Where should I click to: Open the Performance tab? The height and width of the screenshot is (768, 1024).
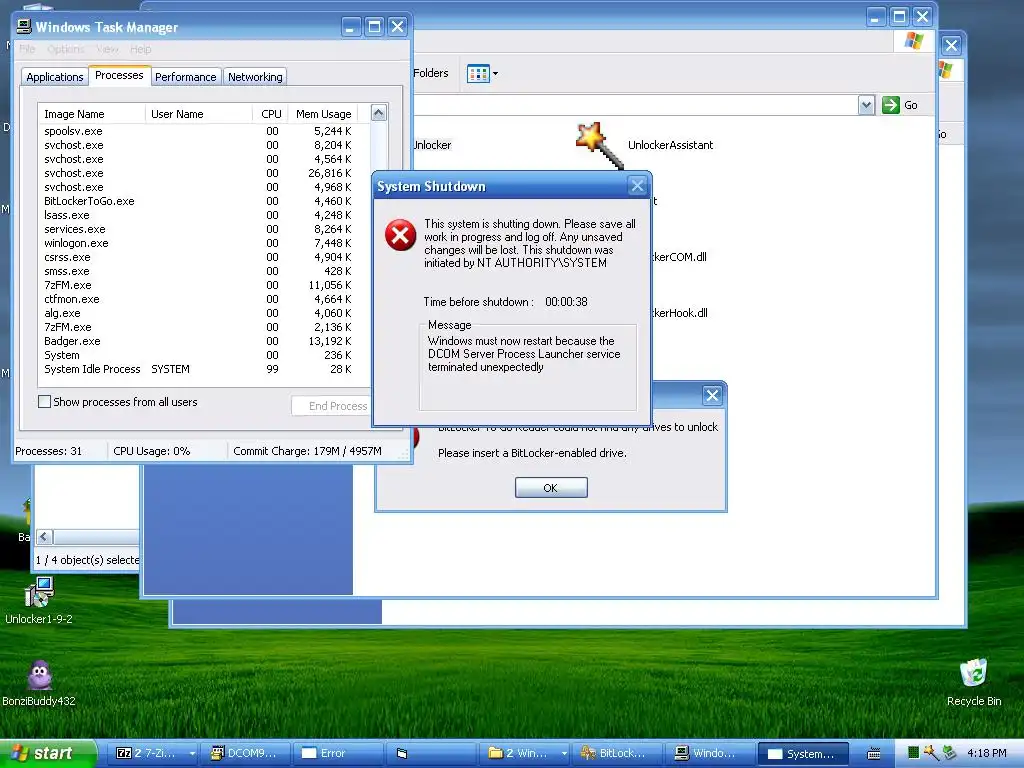click(x=185, y=77)
